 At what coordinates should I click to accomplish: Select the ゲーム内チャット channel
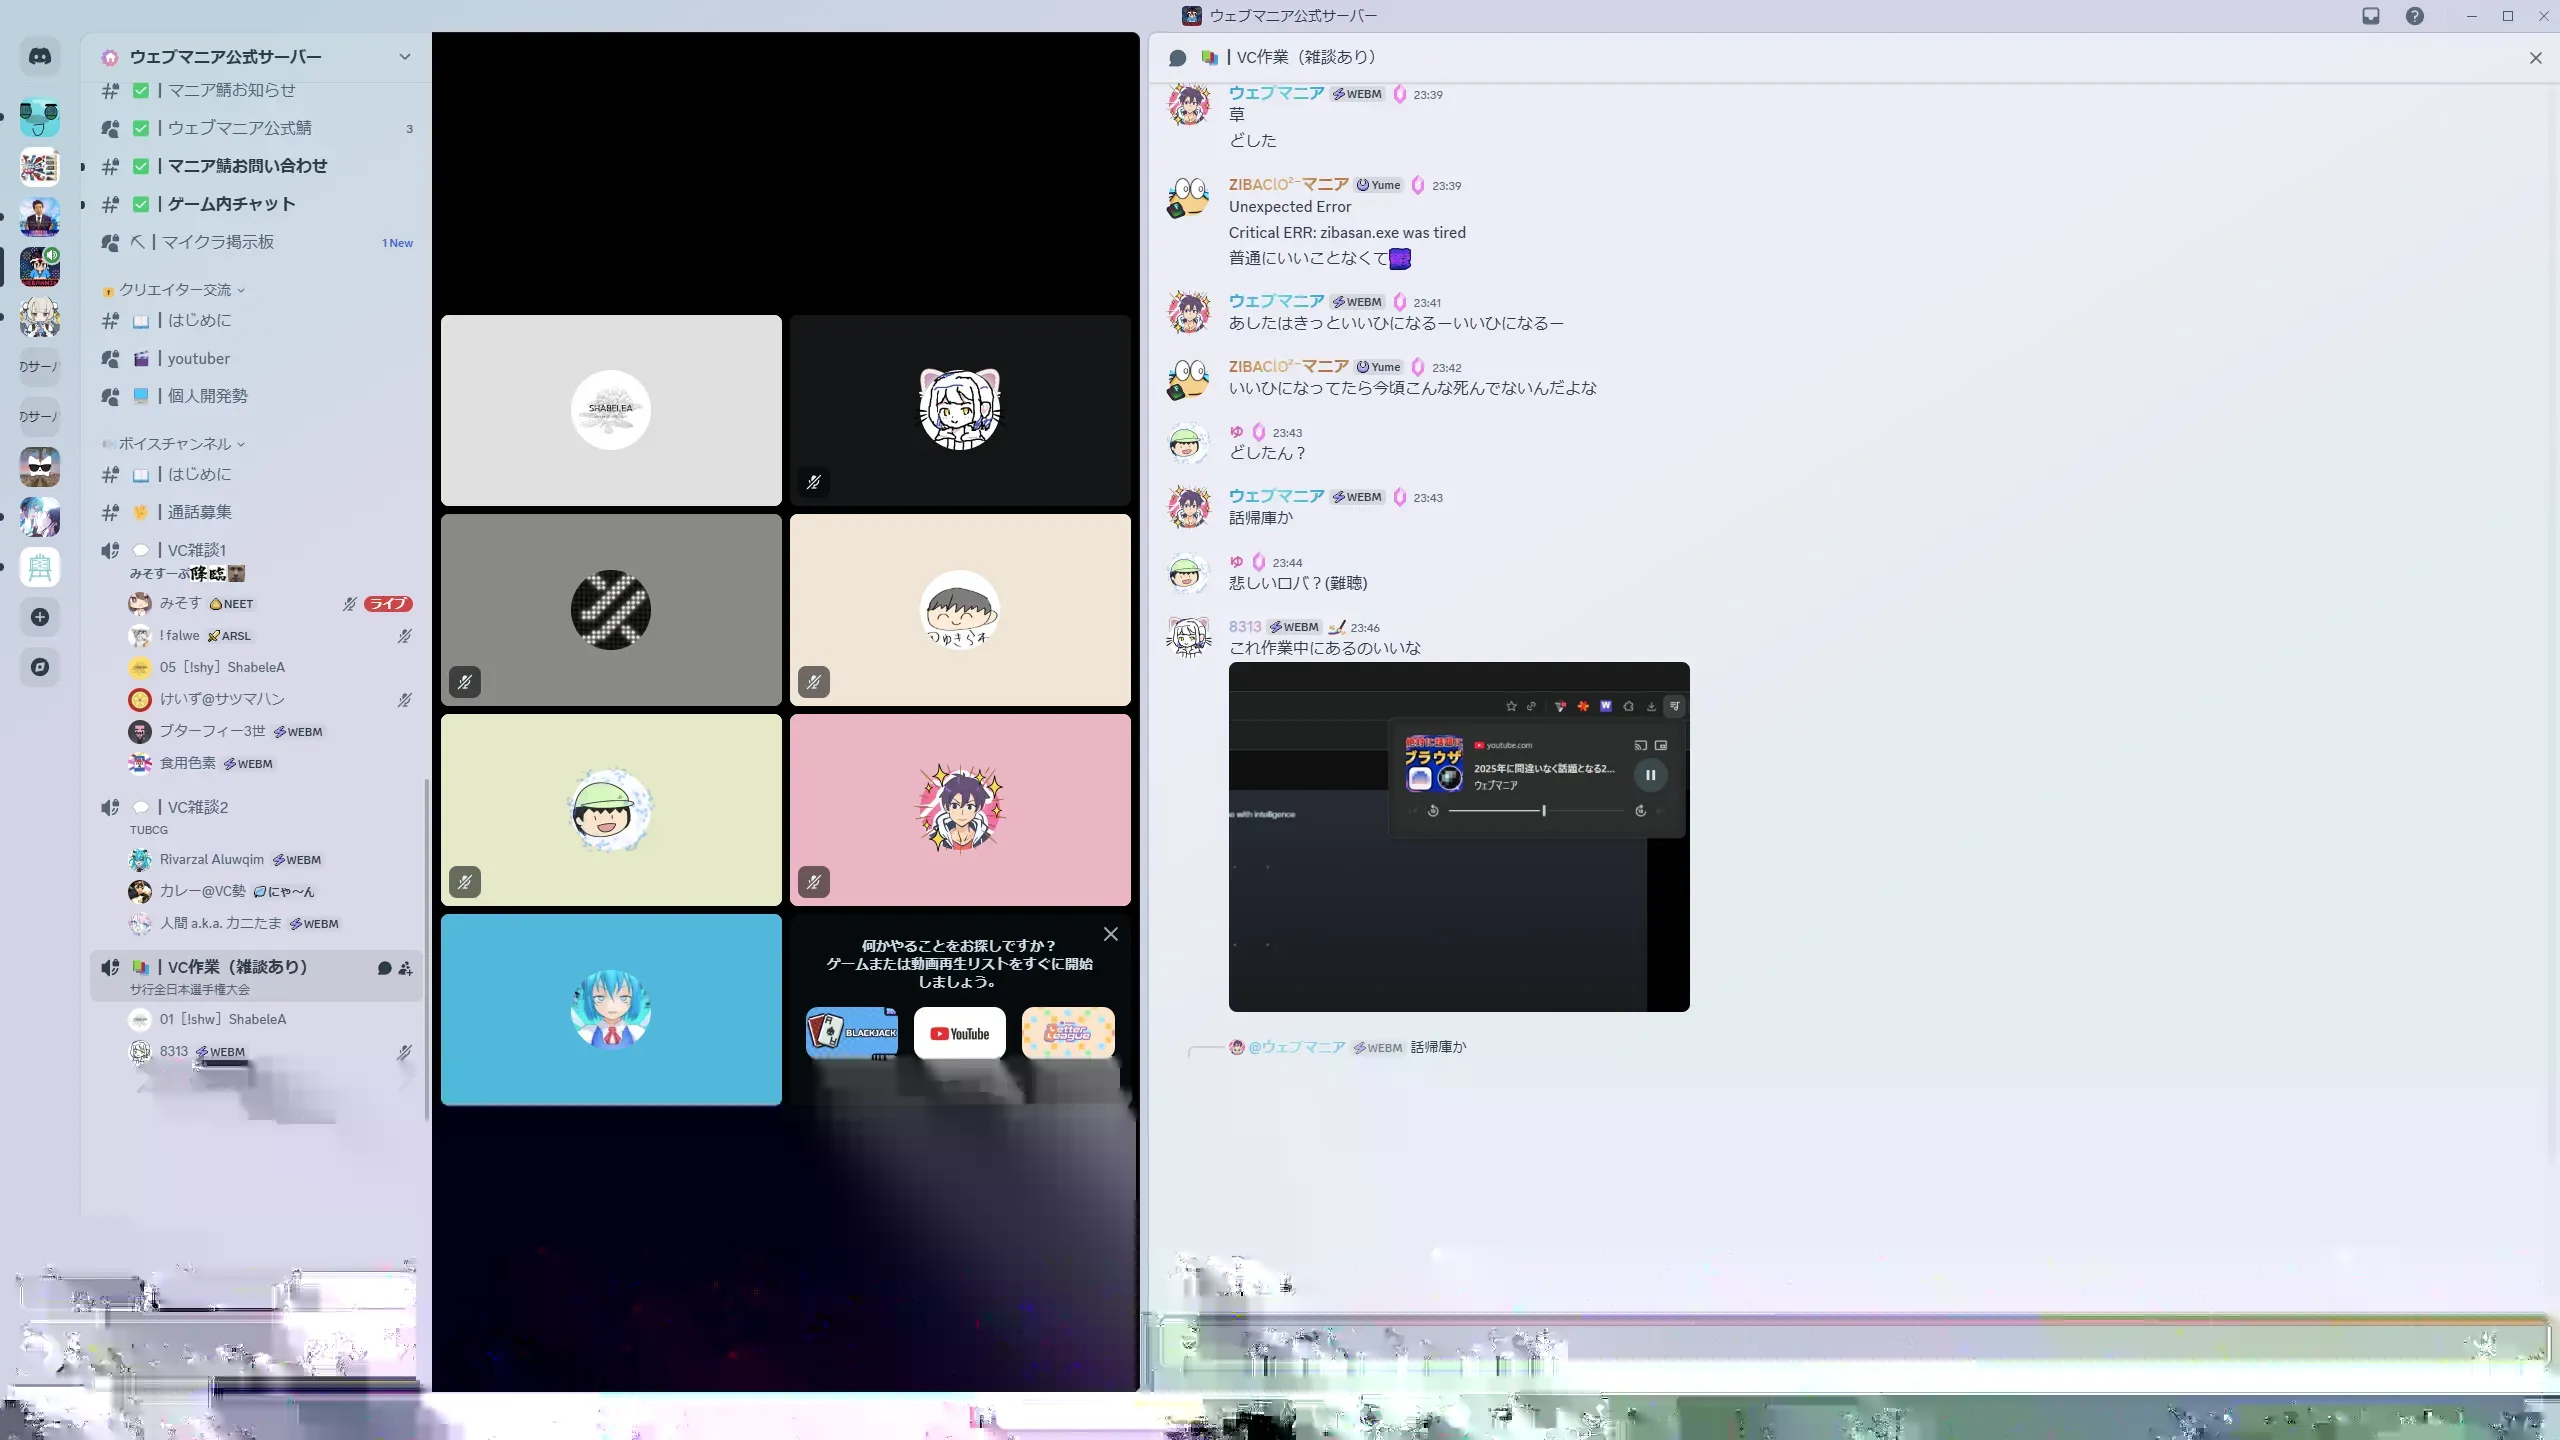[x=231, y=204]
